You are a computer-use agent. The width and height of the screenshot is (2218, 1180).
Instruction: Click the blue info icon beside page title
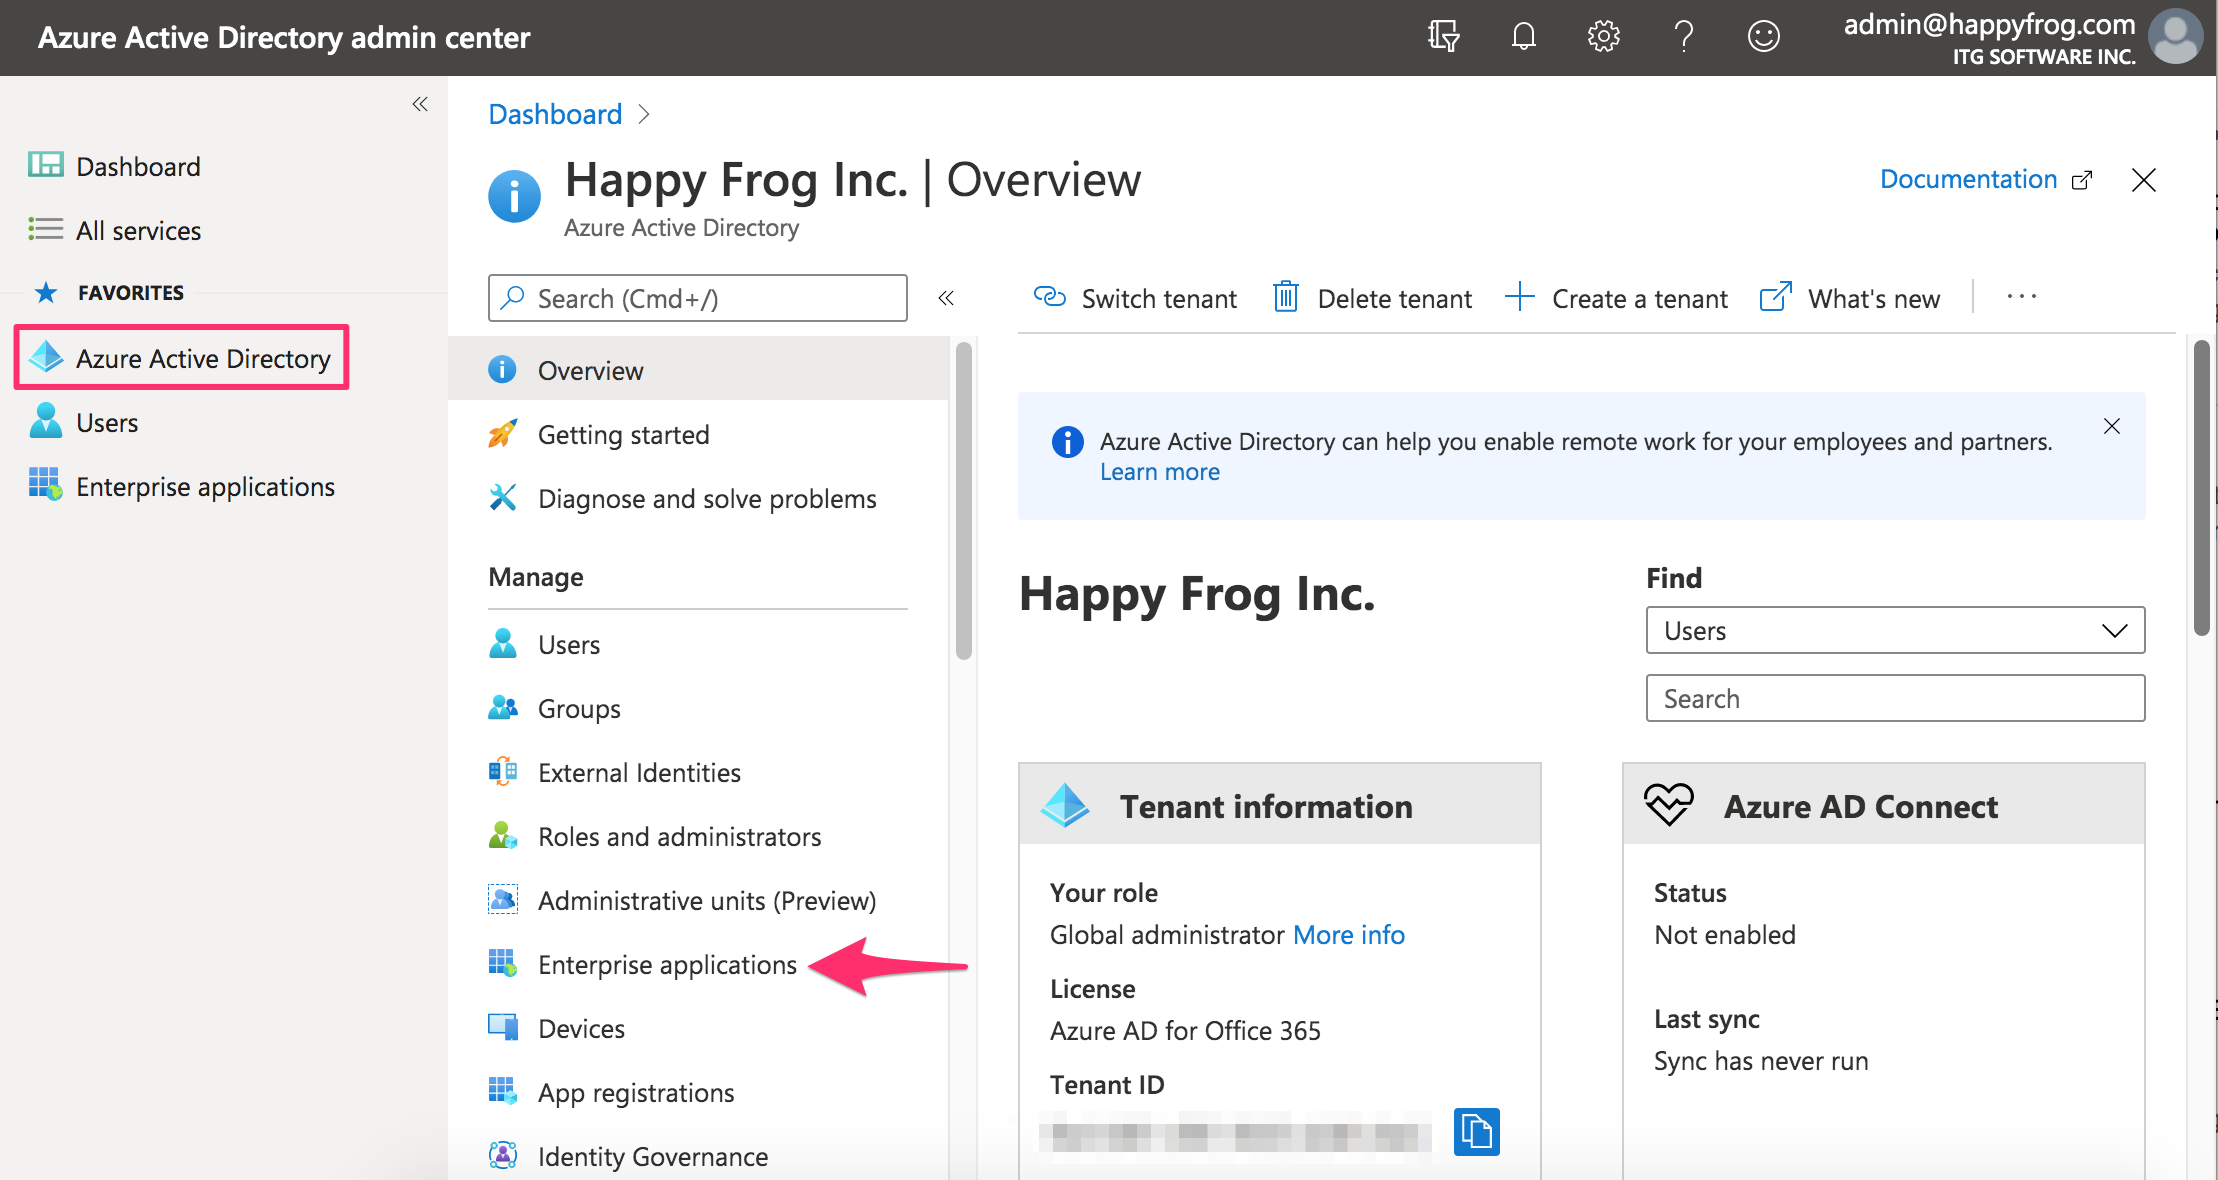pos(514,195)
